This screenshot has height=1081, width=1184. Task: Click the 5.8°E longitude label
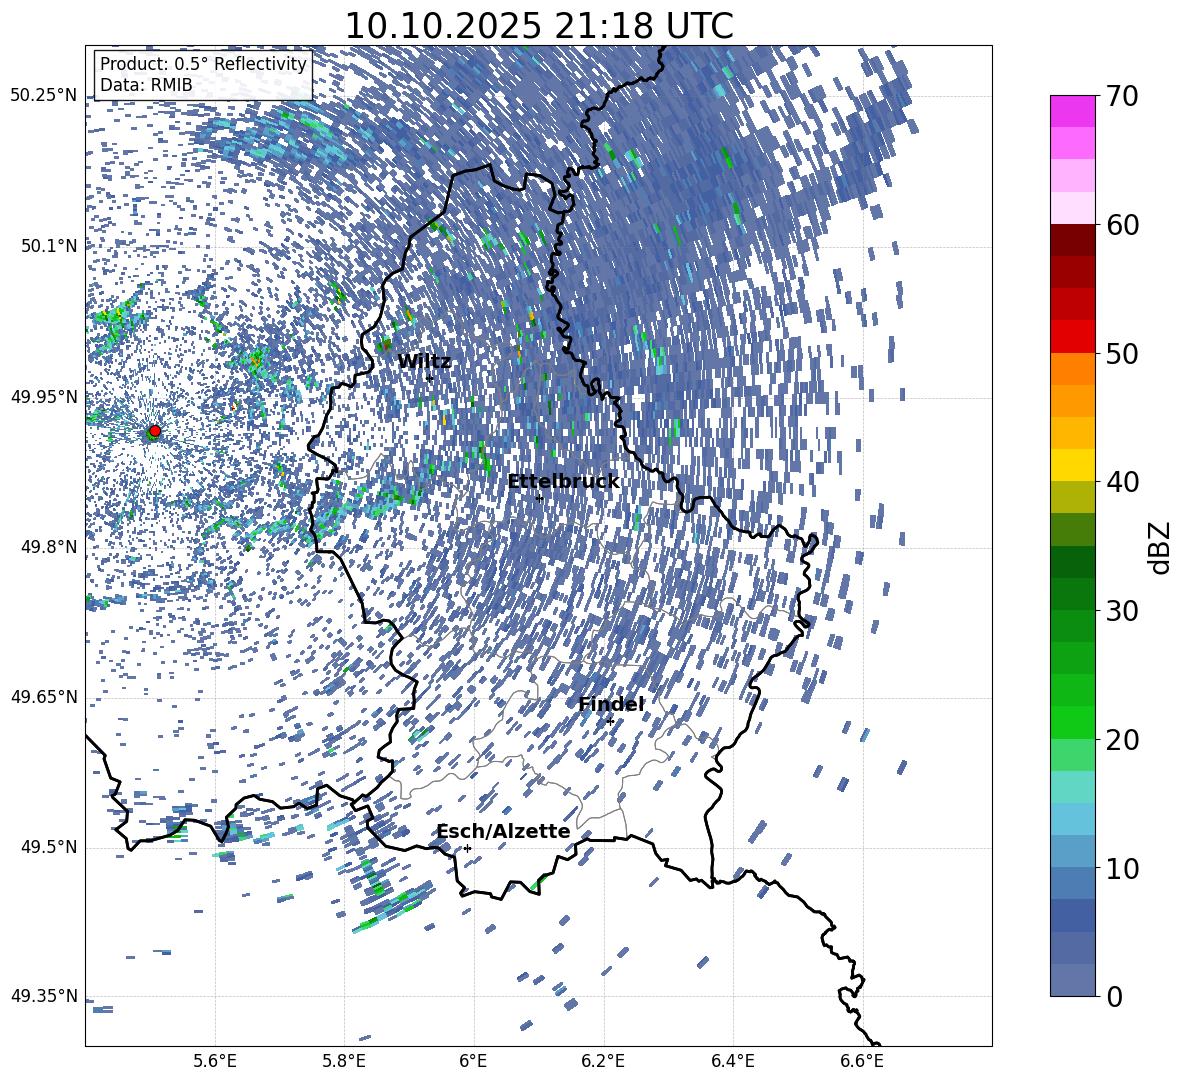coord(344,1061)
